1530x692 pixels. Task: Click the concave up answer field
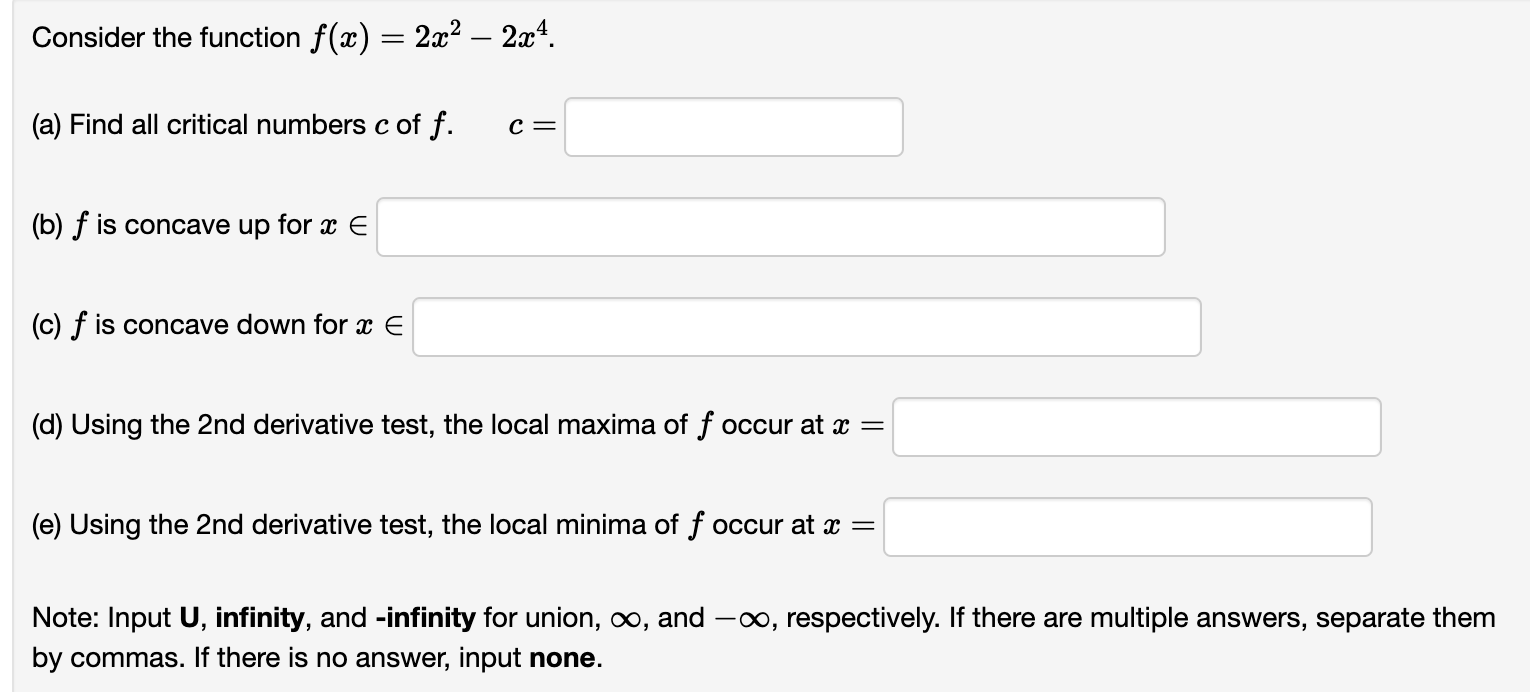(770, 227)
